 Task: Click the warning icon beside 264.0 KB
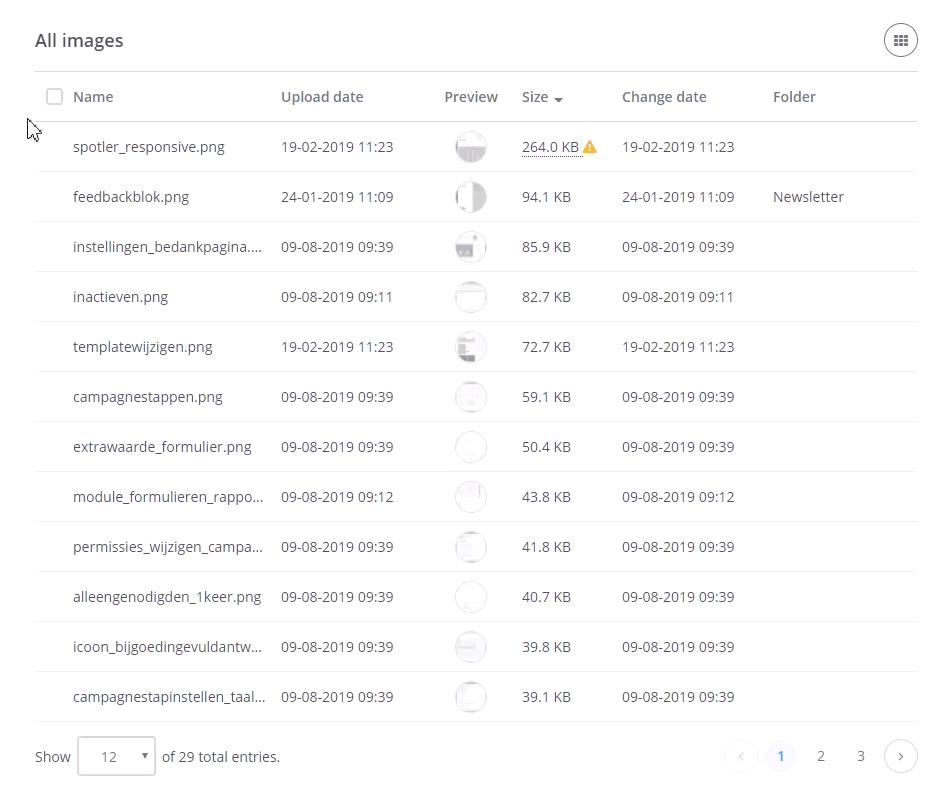[590, 147]
